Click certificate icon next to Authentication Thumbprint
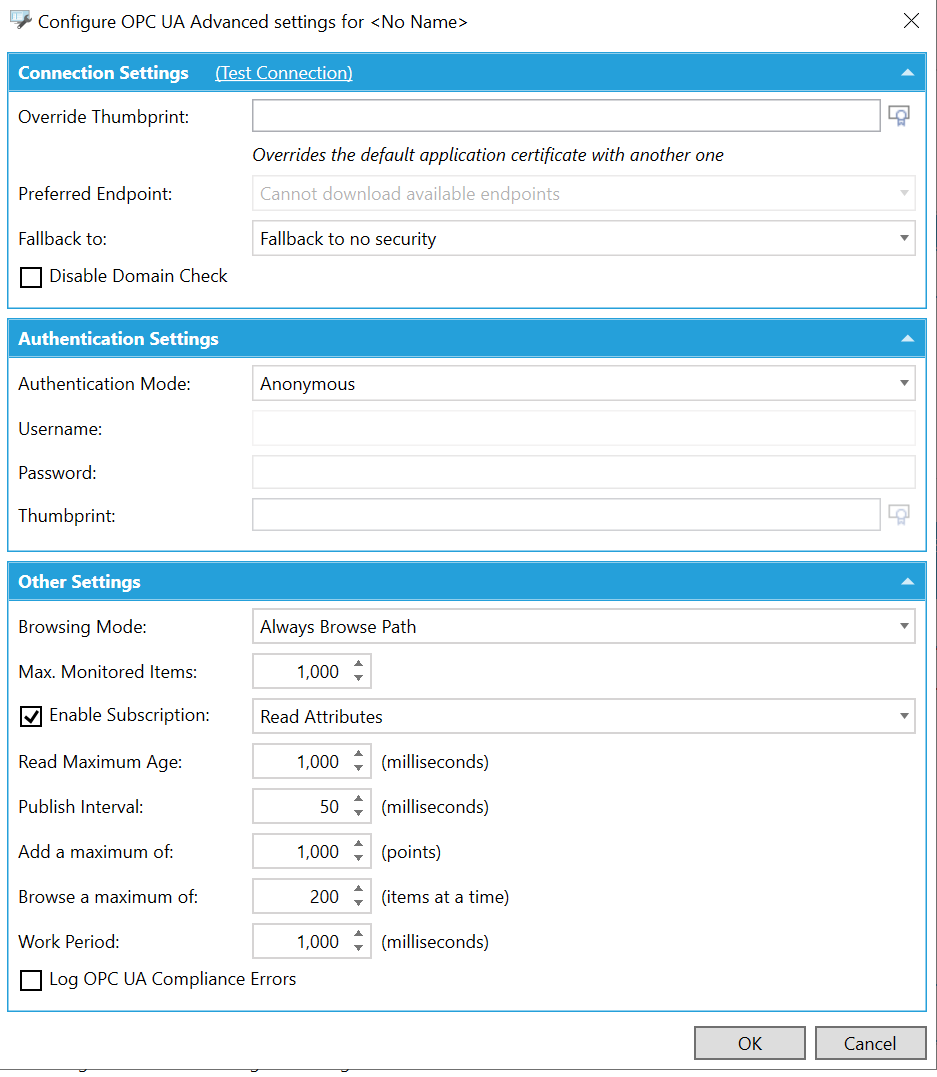This screenshot has height=1077, width=937. [899, 516]
